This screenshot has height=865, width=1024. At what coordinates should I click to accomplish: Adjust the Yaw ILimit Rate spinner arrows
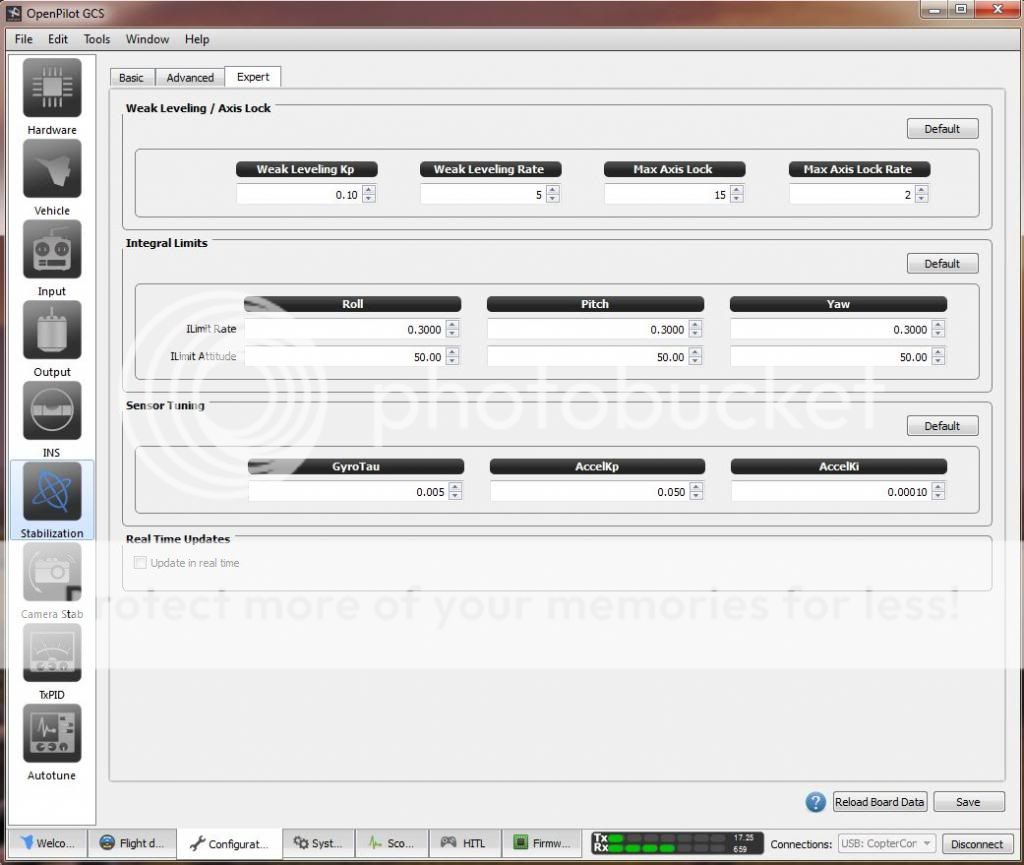pyautogui.click(x=938, y=330)
